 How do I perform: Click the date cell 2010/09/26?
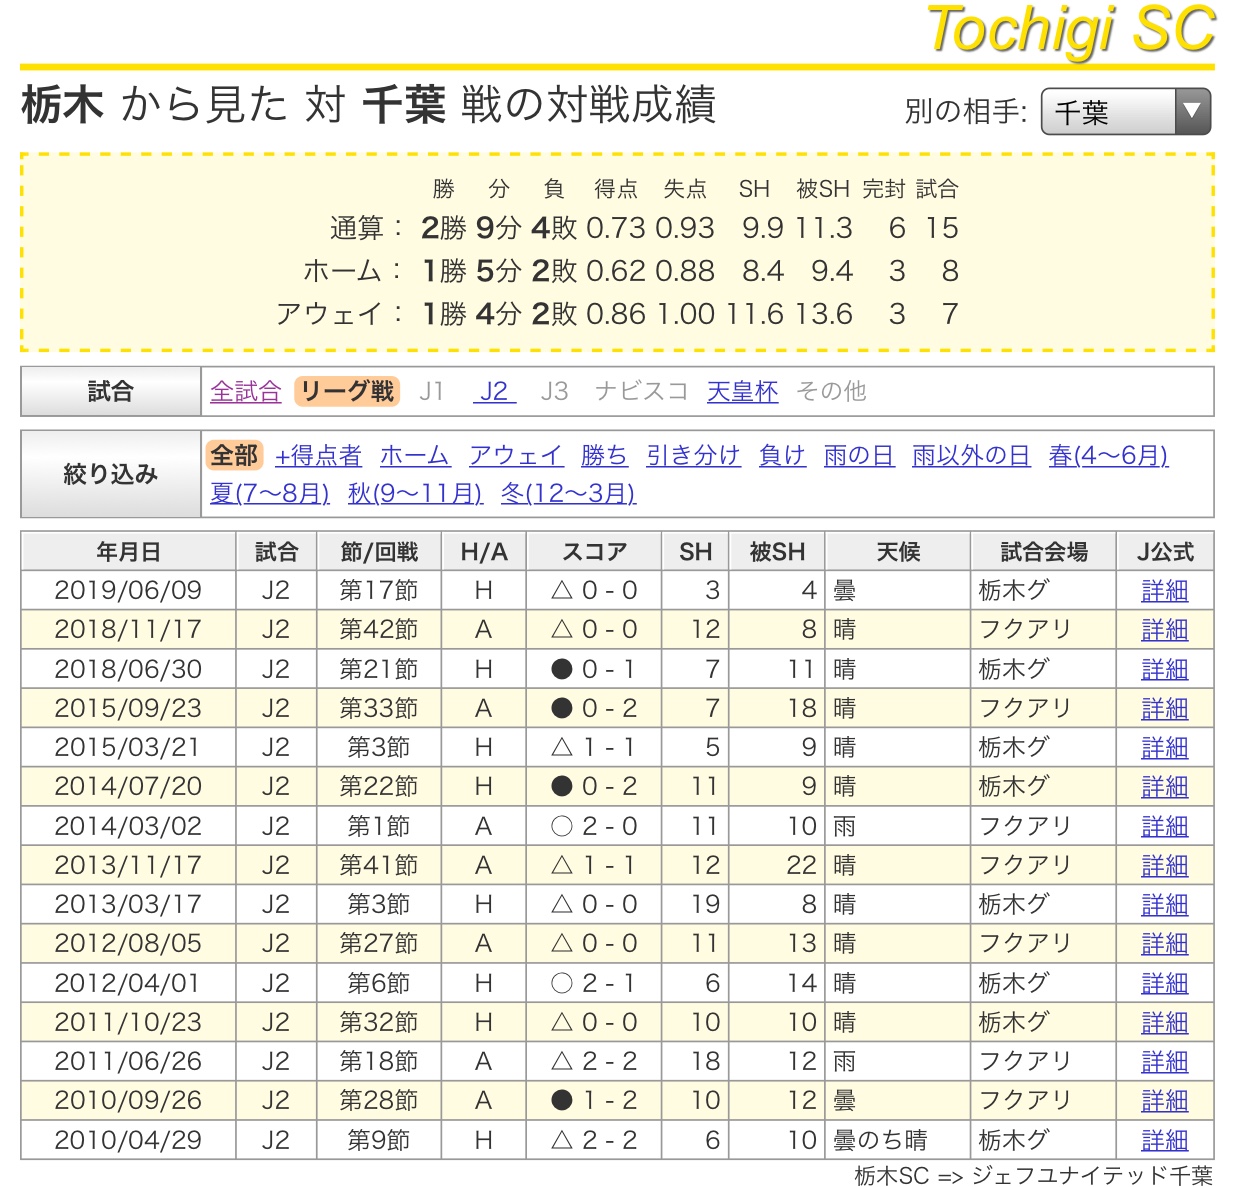click(x=128, y=1100)
